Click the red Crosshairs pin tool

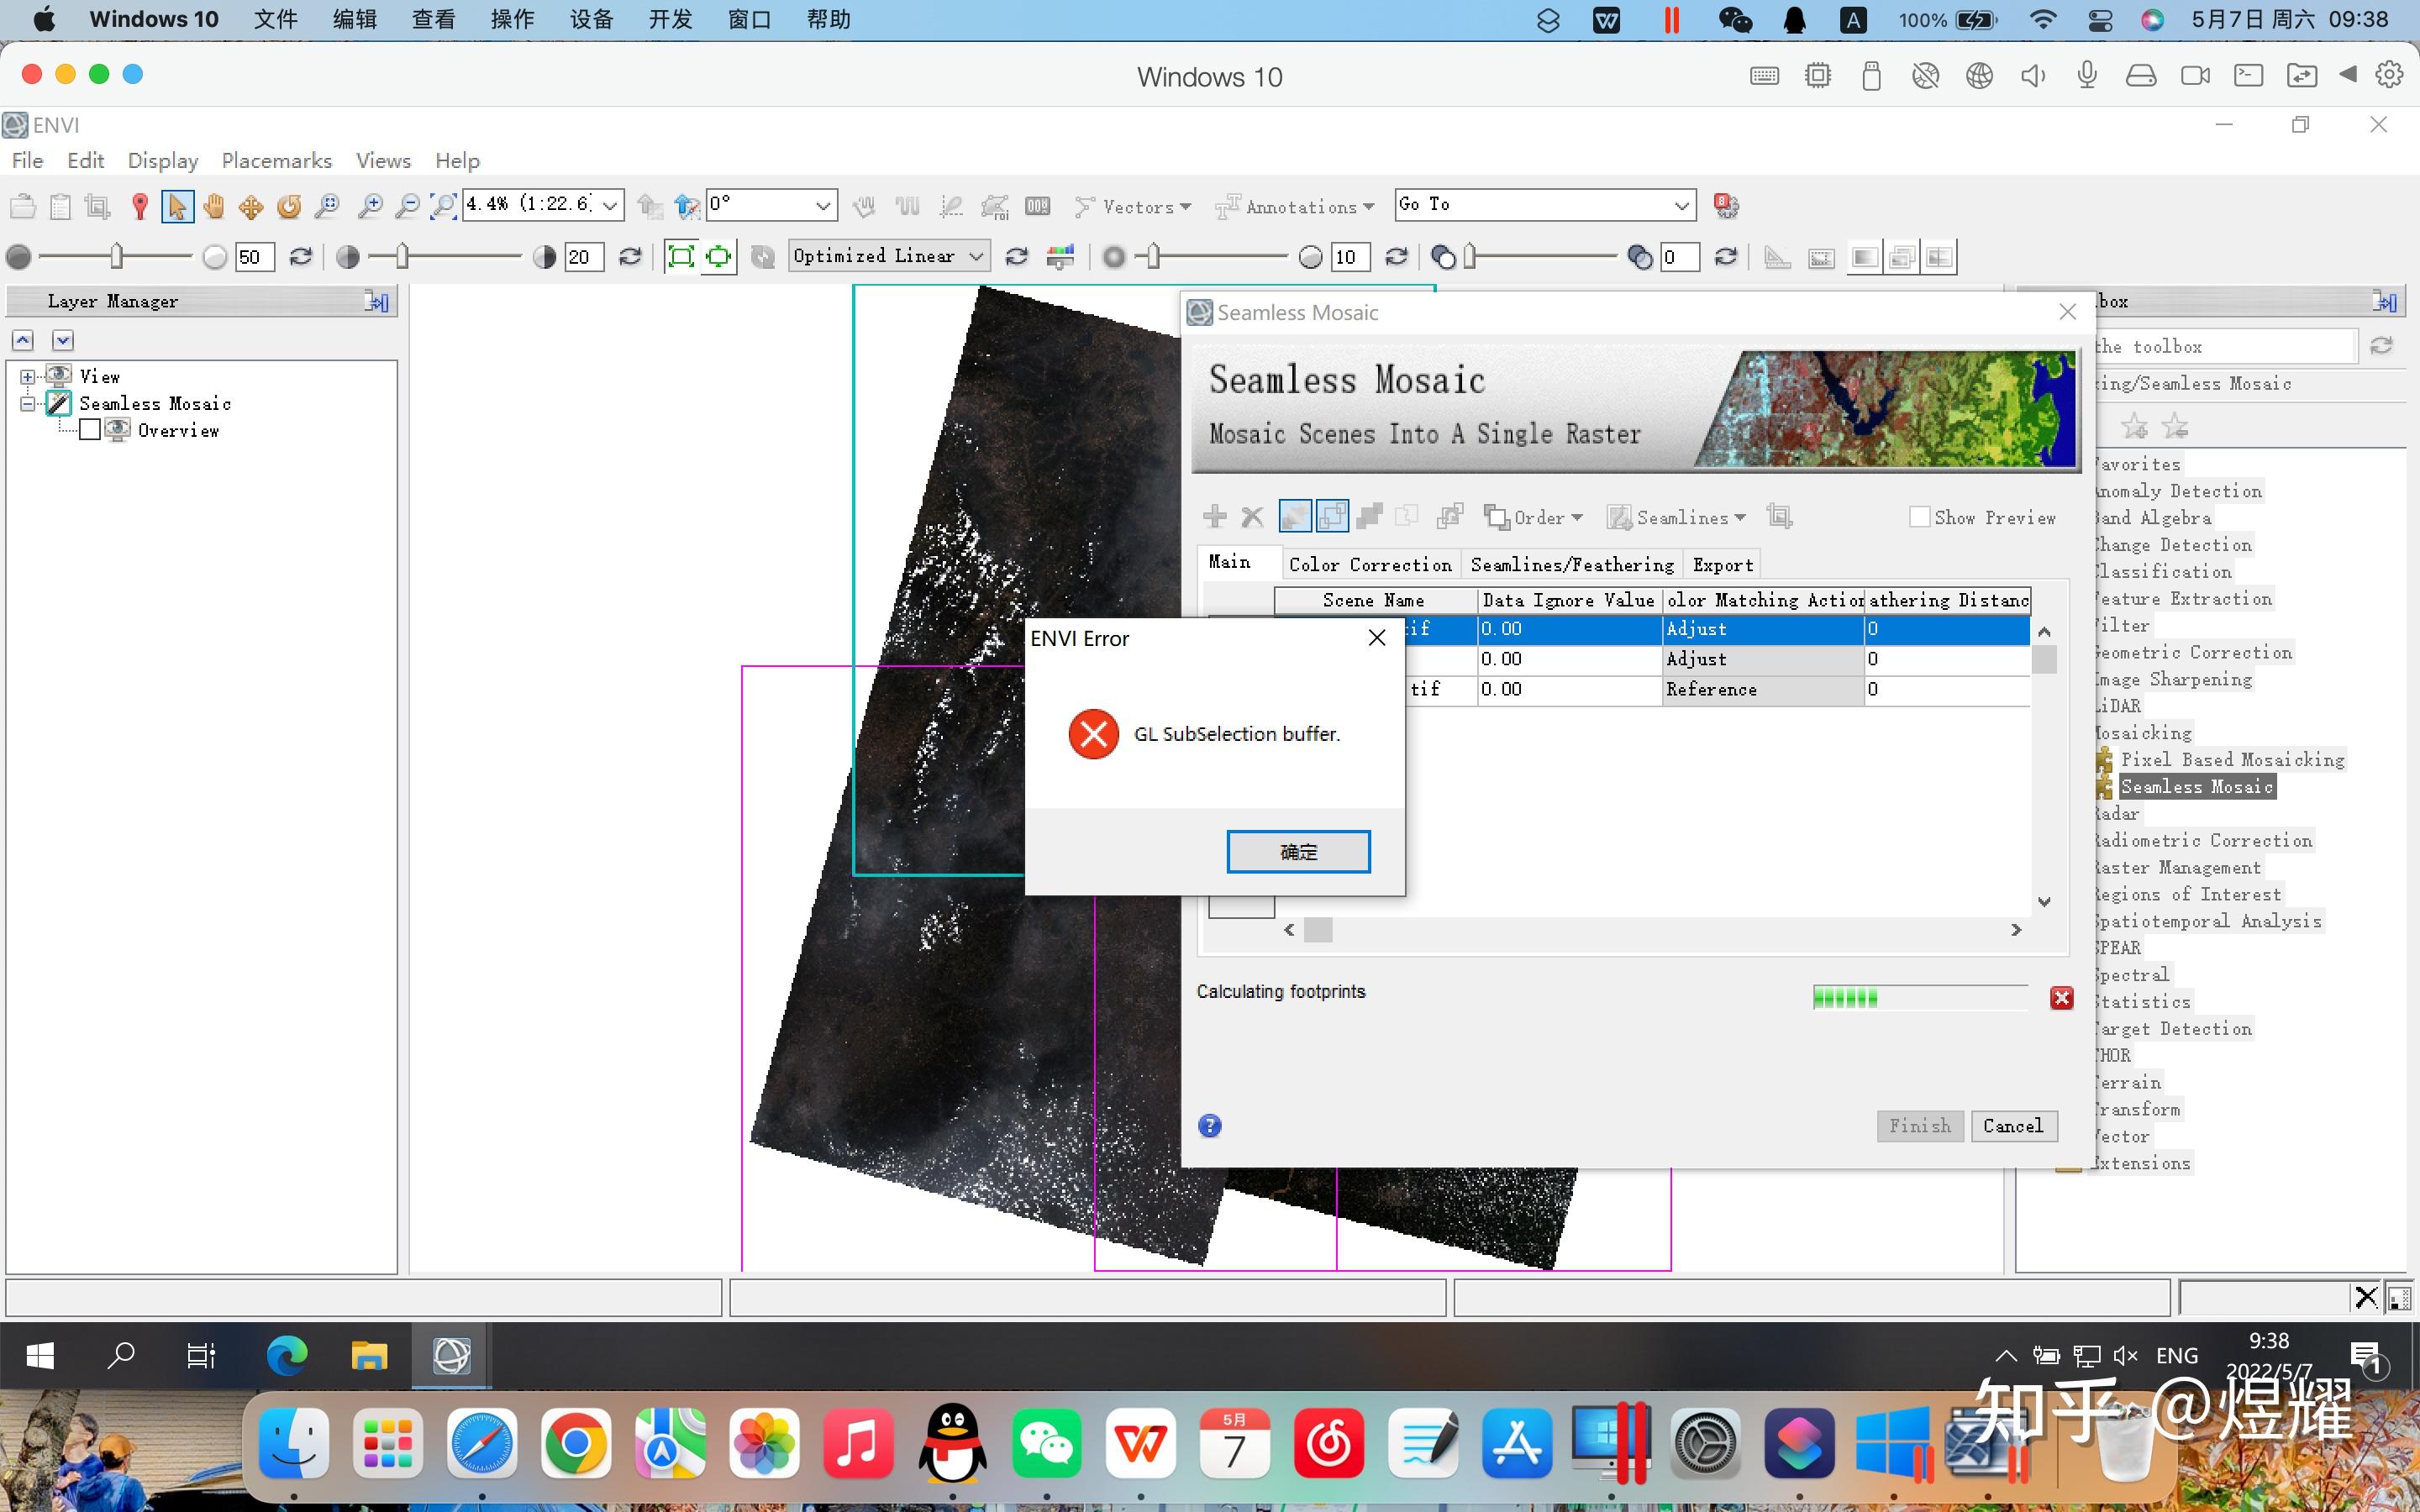[x=140, y=206]
